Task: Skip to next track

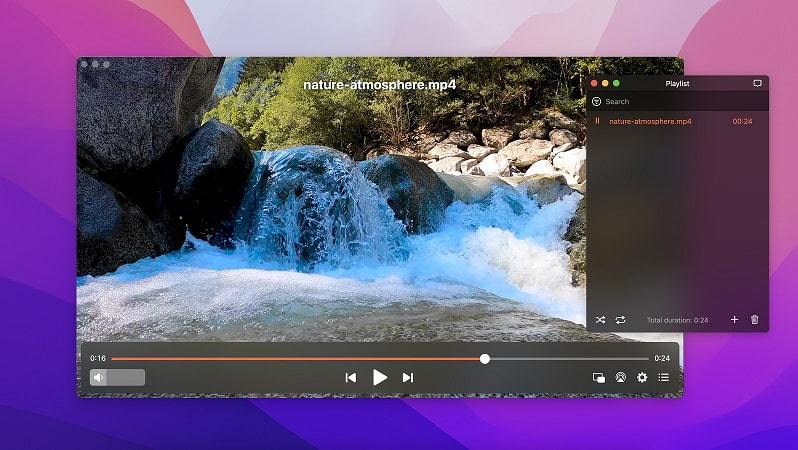Action: point(408,377)
